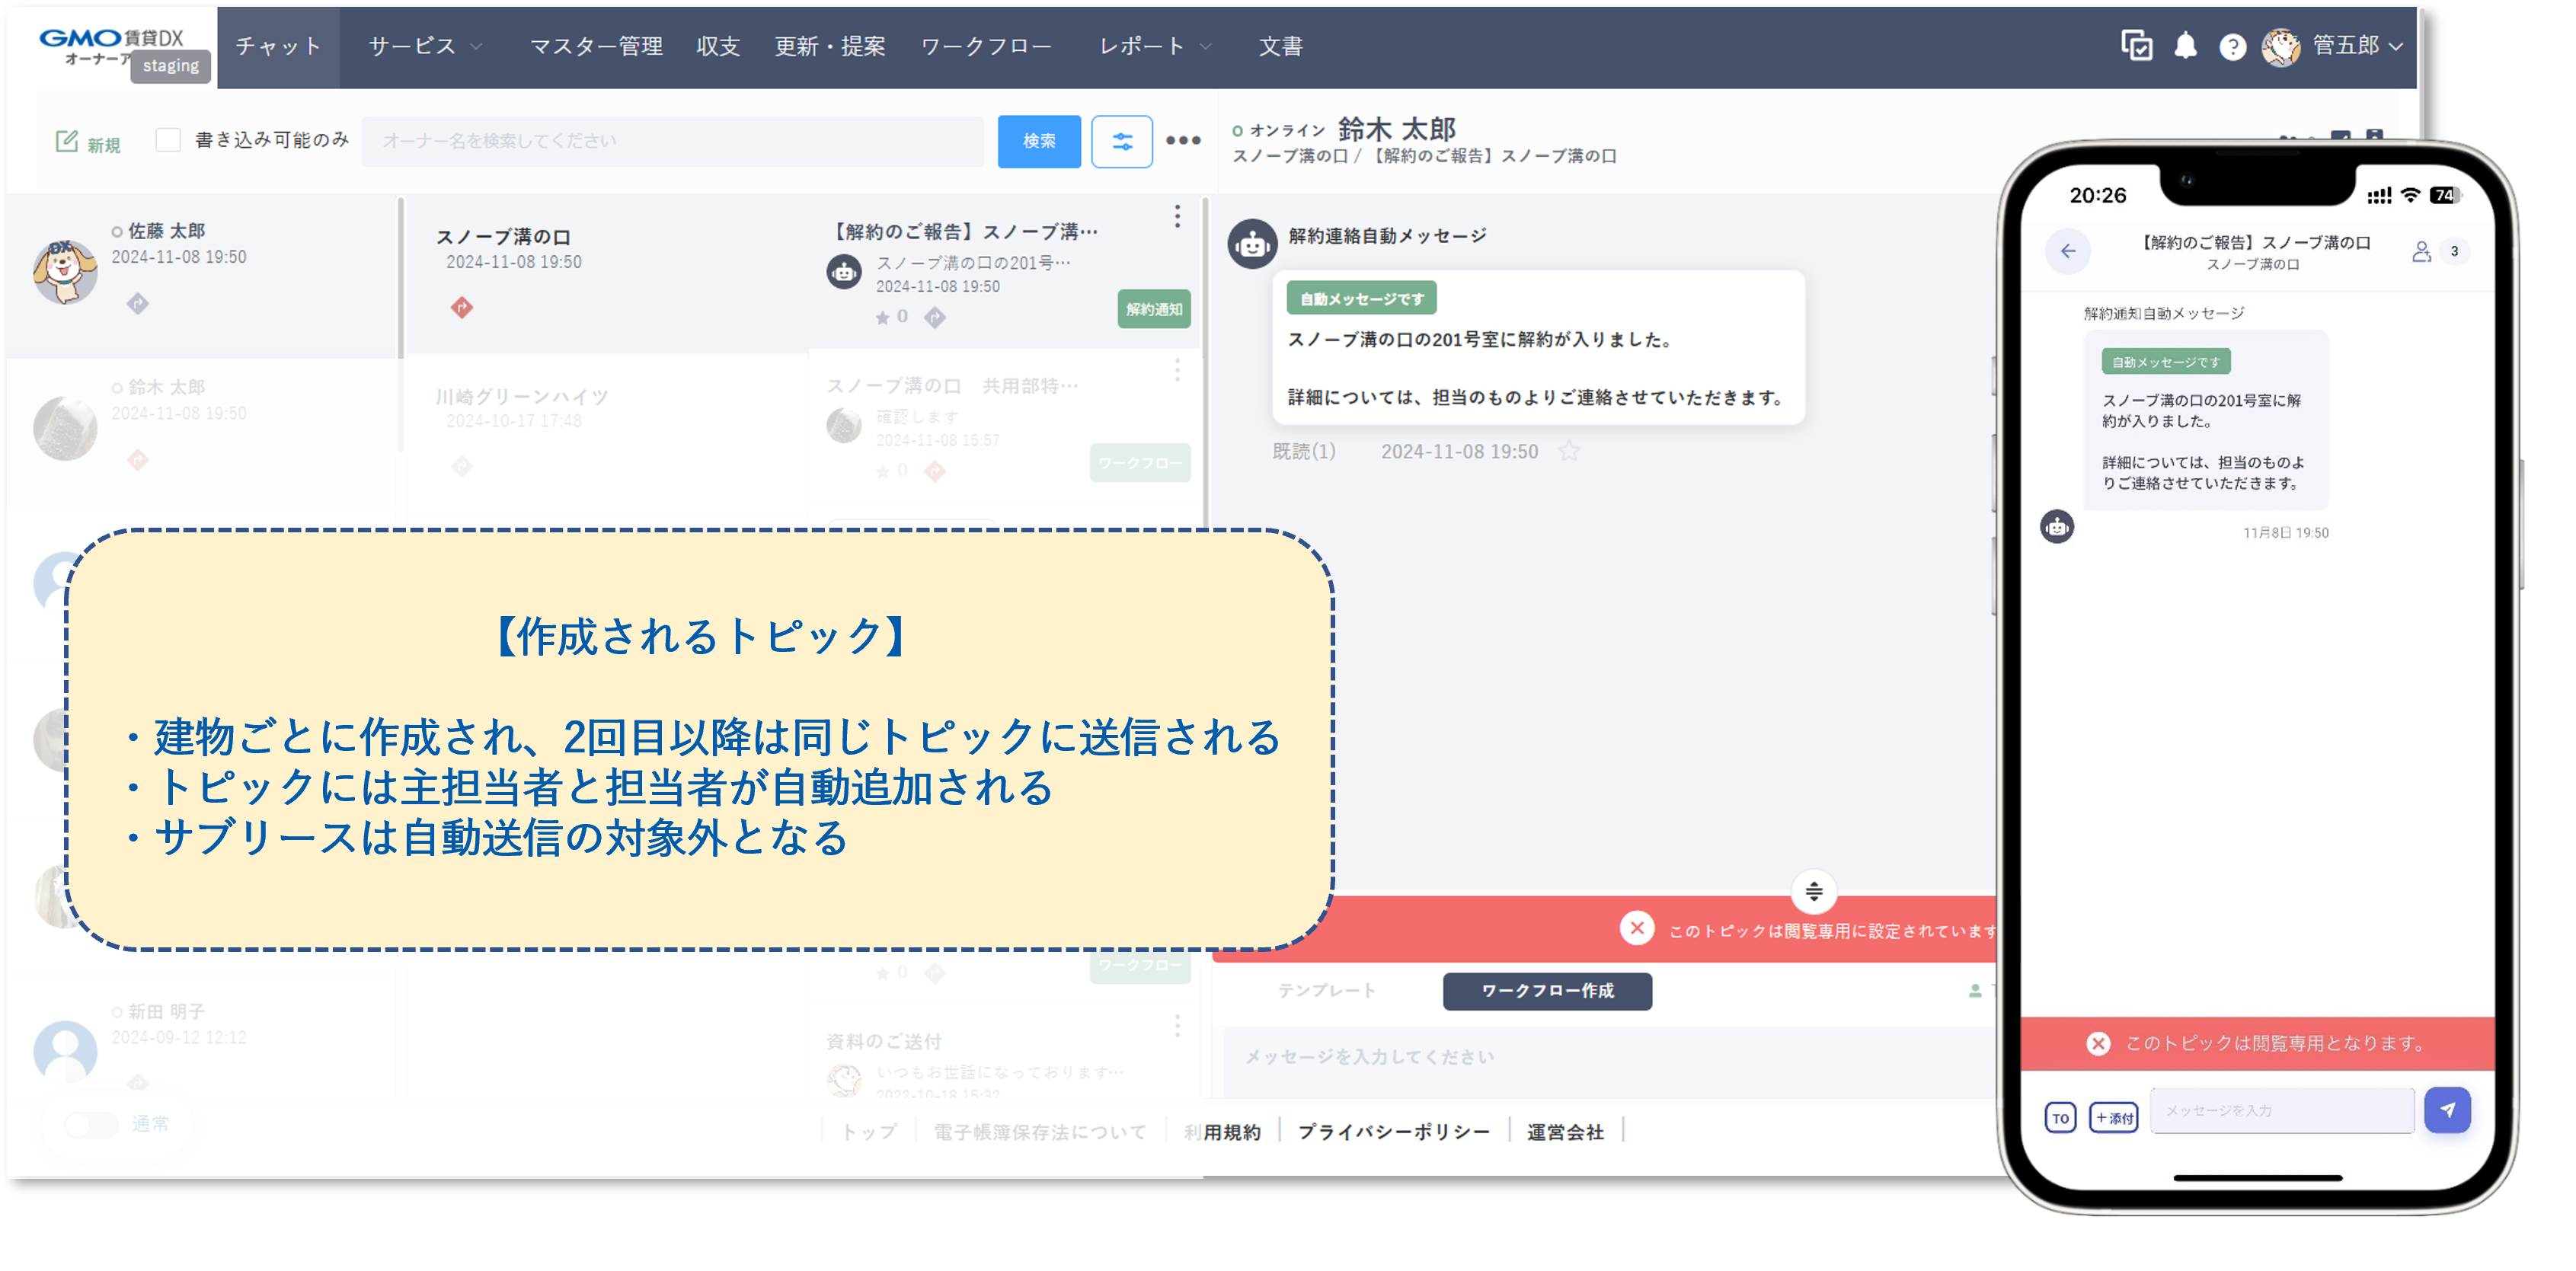Tap the back arrow on the mobile chat screen
Image resolution: width=2576 pixels, height=1271 pixels.
coord(2069,252)
